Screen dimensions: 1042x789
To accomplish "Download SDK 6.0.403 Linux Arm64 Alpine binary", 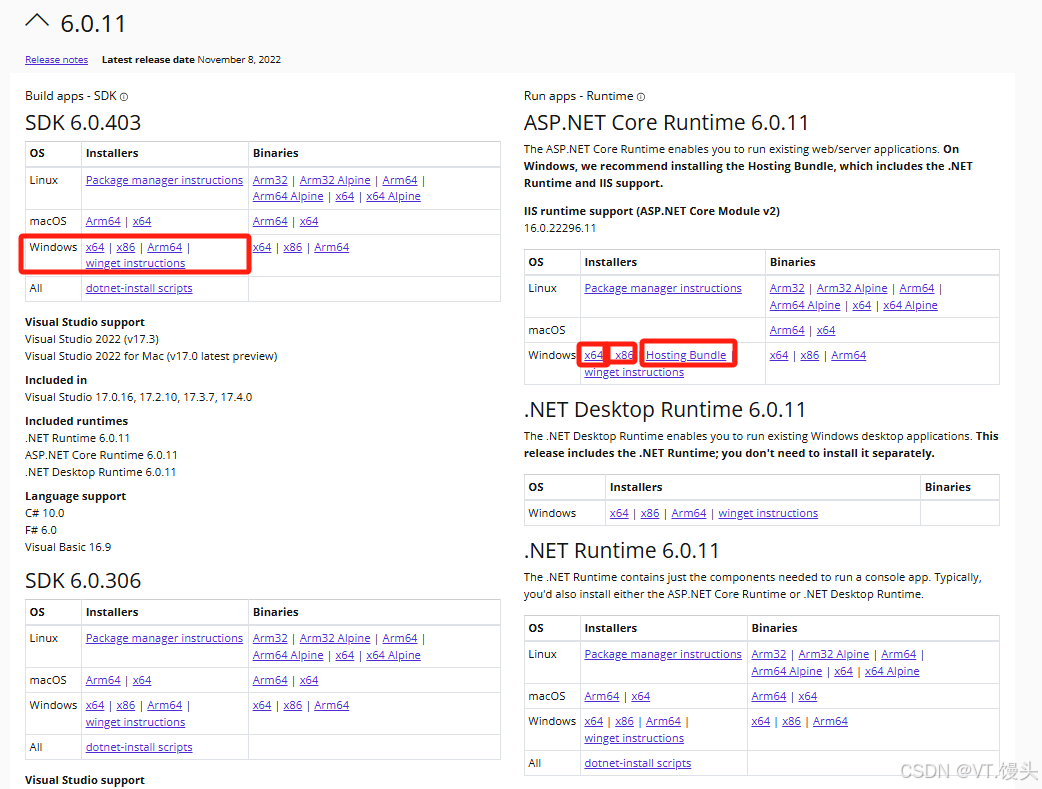I will (288, 196).
